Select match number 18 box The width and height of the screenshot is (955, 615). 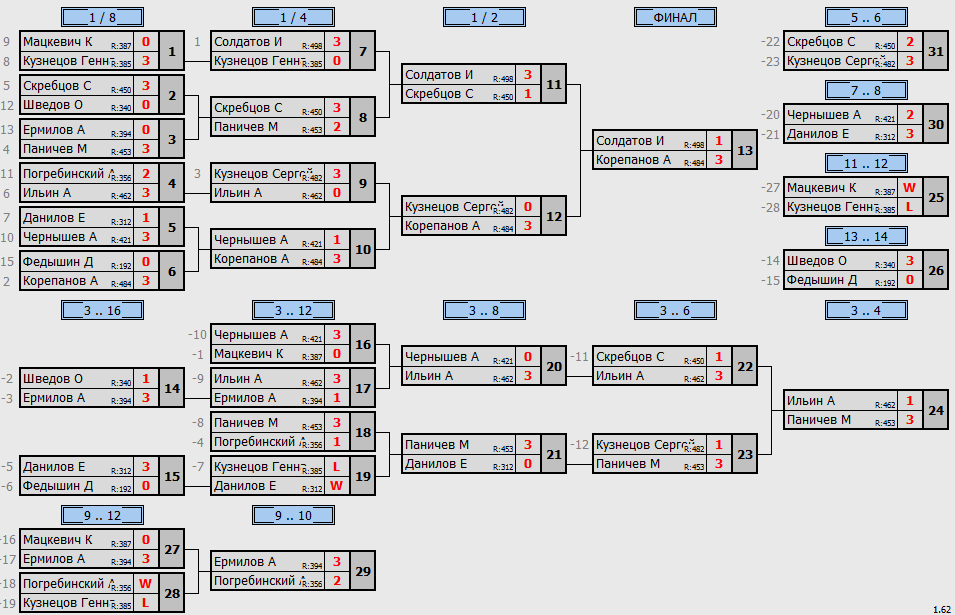click(x=363, y=432)
